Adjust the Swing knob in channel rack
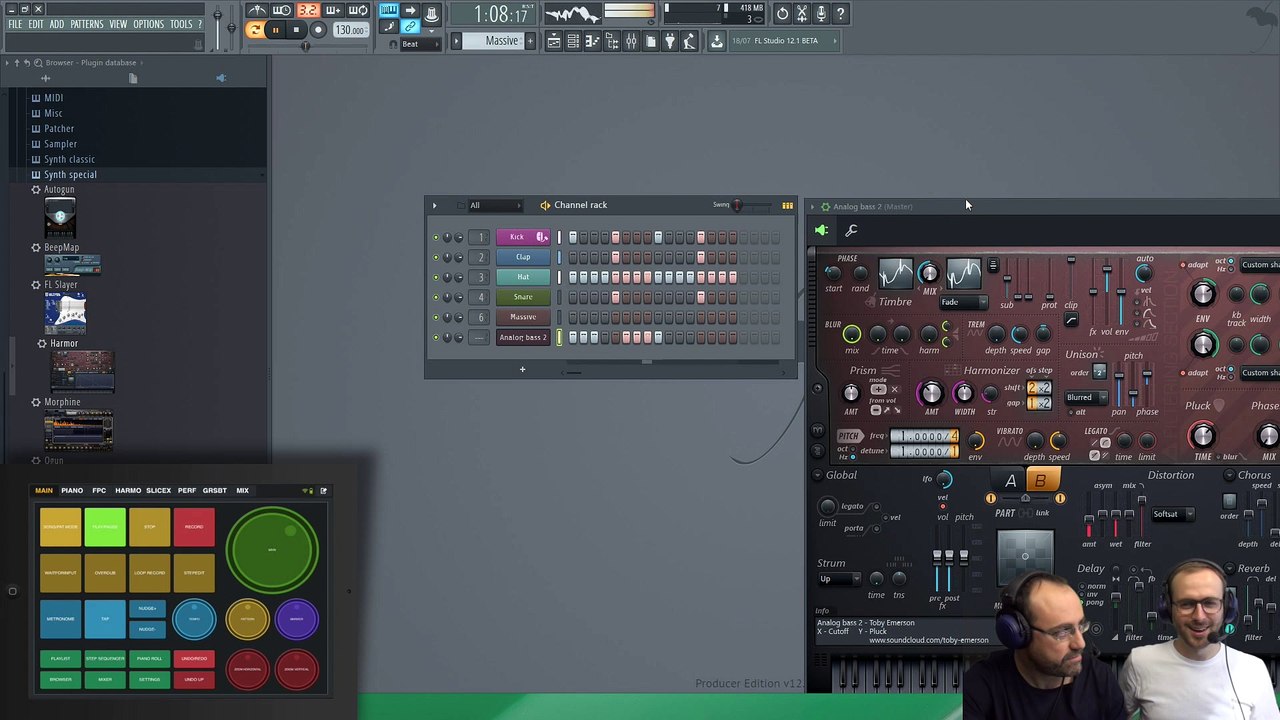1280x720 pixels. [x=738, y=206]
